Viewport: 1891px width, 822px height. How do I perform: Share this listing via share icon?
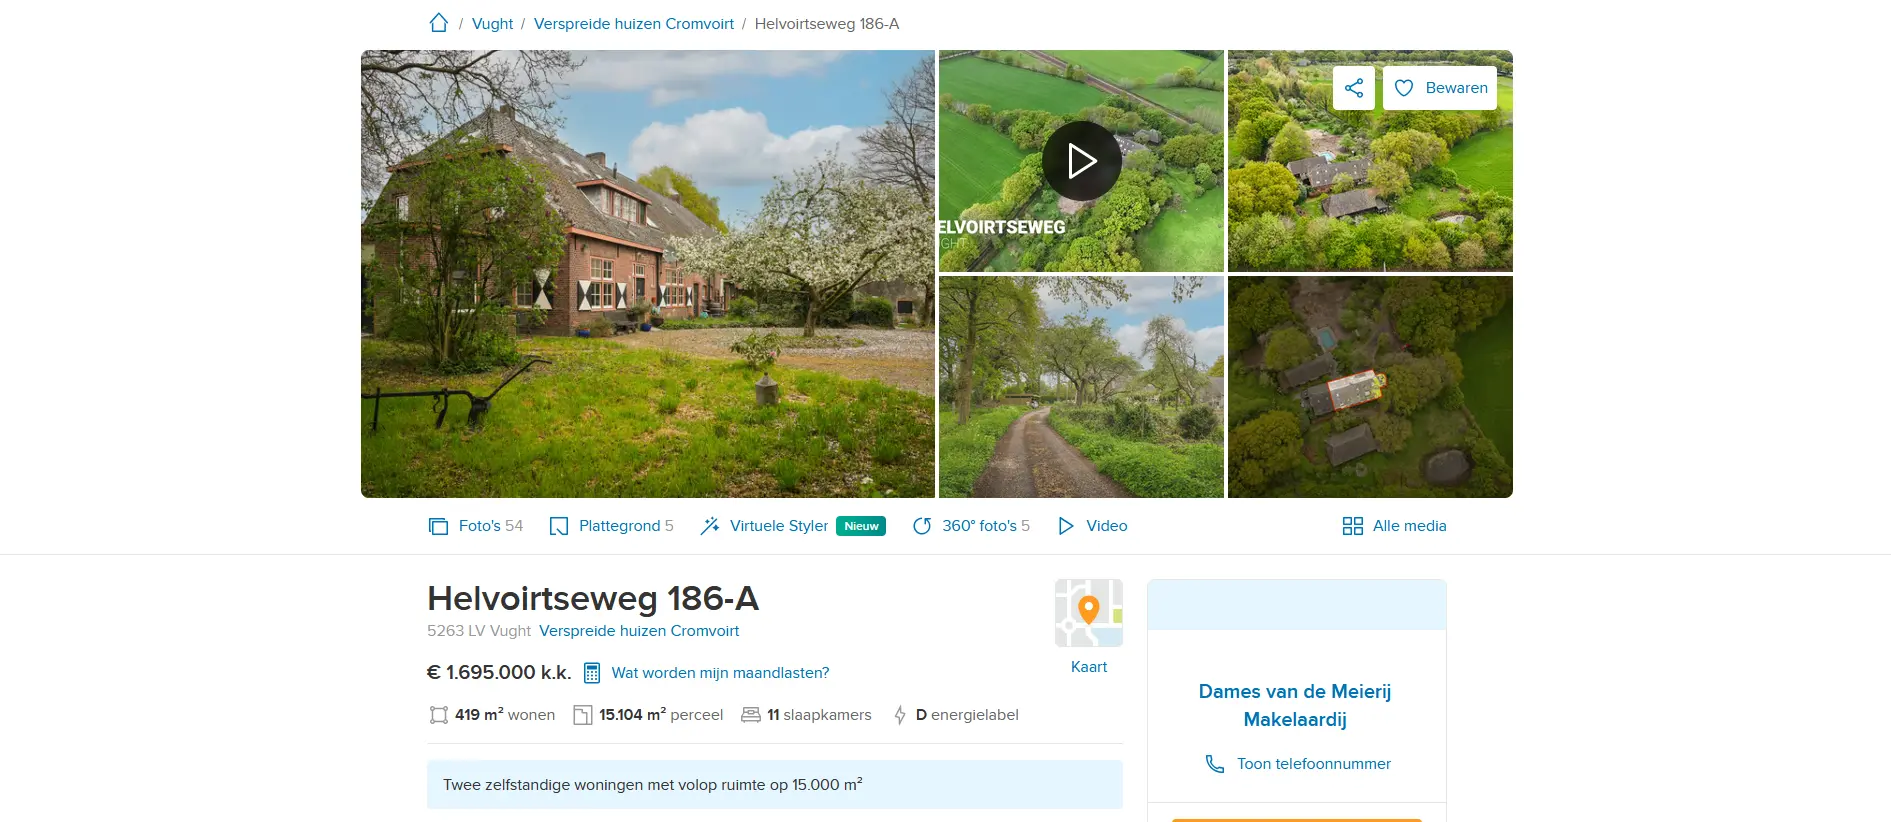tap(1354, 88)
